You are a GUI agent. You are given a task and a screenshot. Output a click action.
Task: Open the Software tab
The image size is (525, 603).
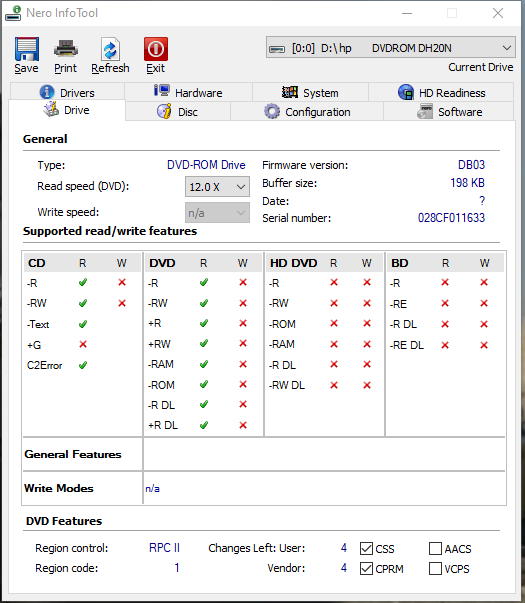[x=449, y=112]
